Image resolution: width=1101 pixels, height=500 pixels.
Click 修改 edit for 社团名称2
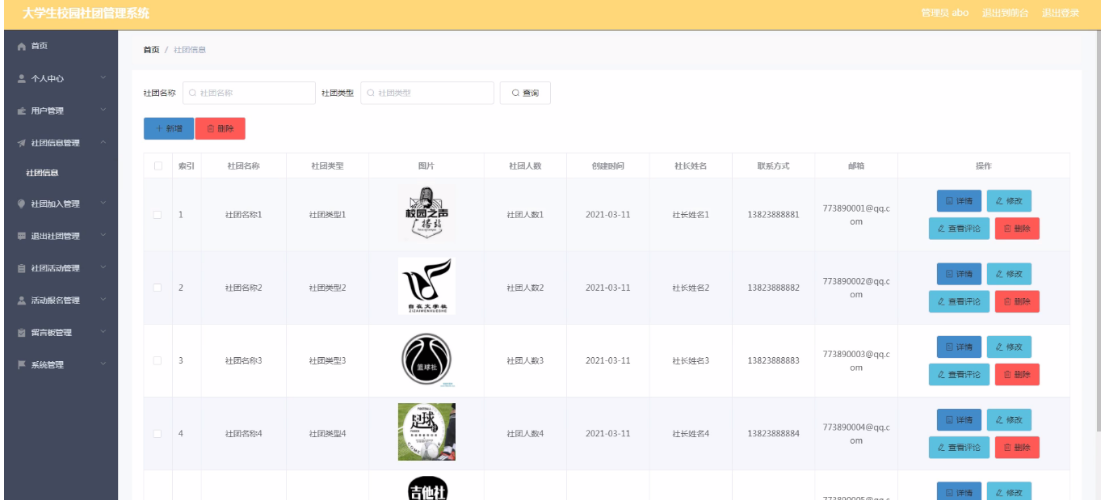1009,274
